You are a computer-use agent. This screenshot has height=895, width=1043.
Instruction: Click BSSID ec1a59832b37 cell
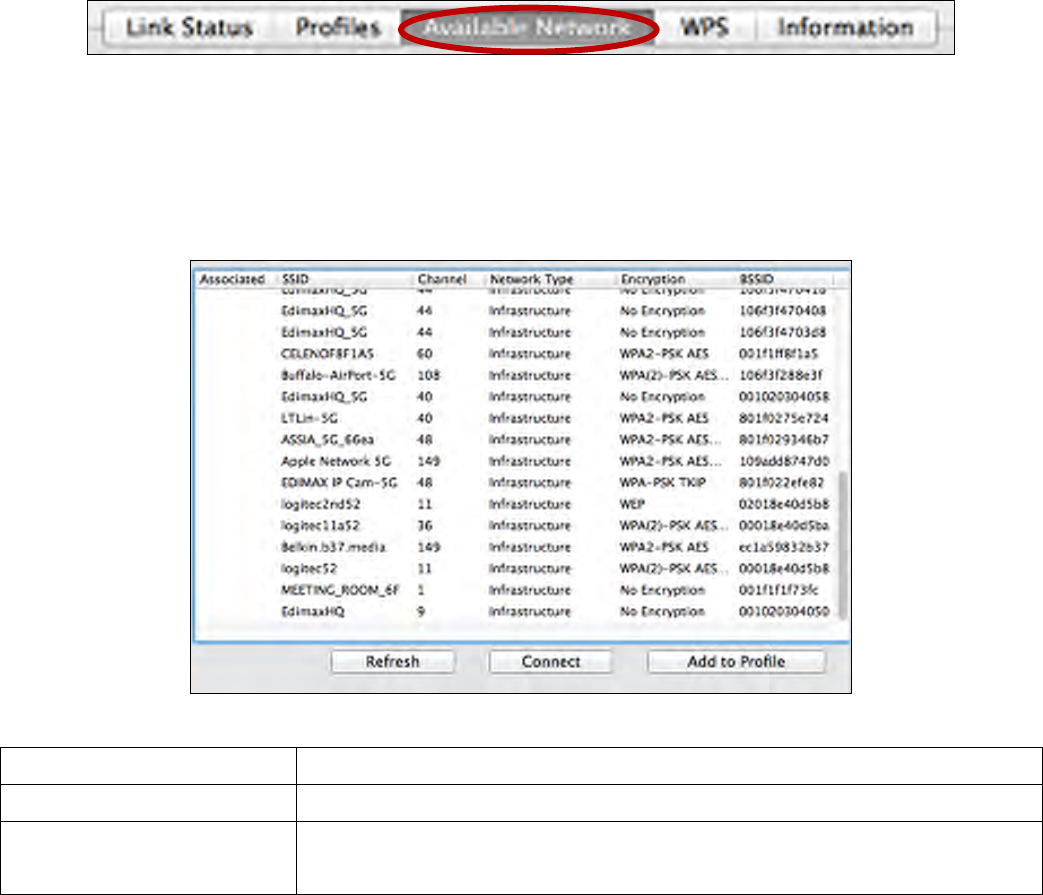(784, 547)
